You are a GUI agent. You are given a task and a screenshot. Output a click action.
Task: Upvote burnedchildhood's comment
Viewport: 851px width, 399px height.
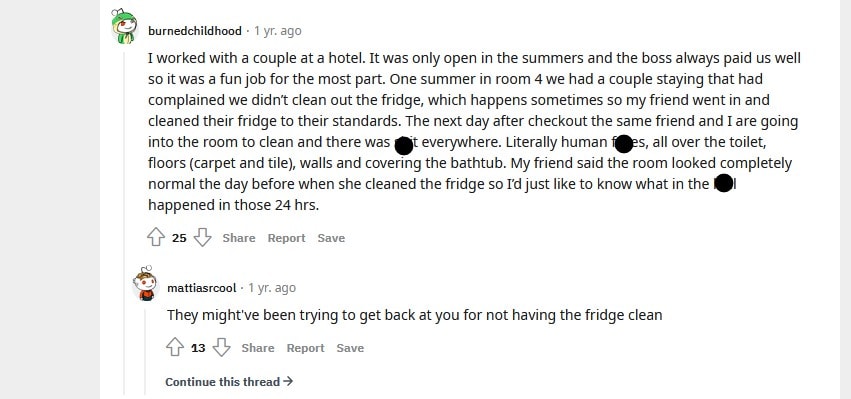[x=156, y=237]
